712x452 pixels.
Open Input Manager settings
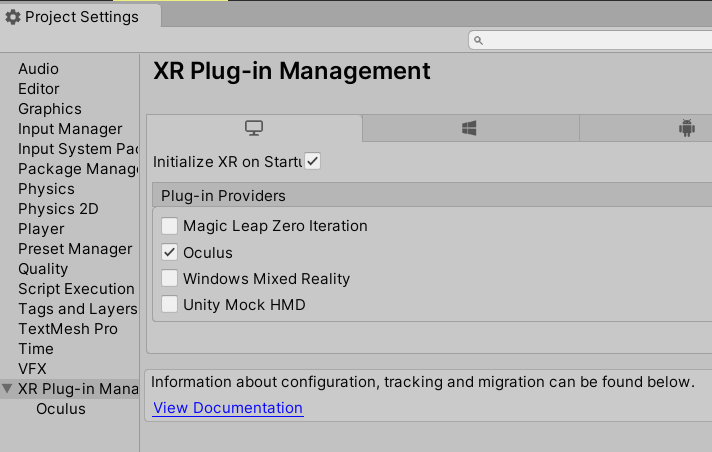70,129
